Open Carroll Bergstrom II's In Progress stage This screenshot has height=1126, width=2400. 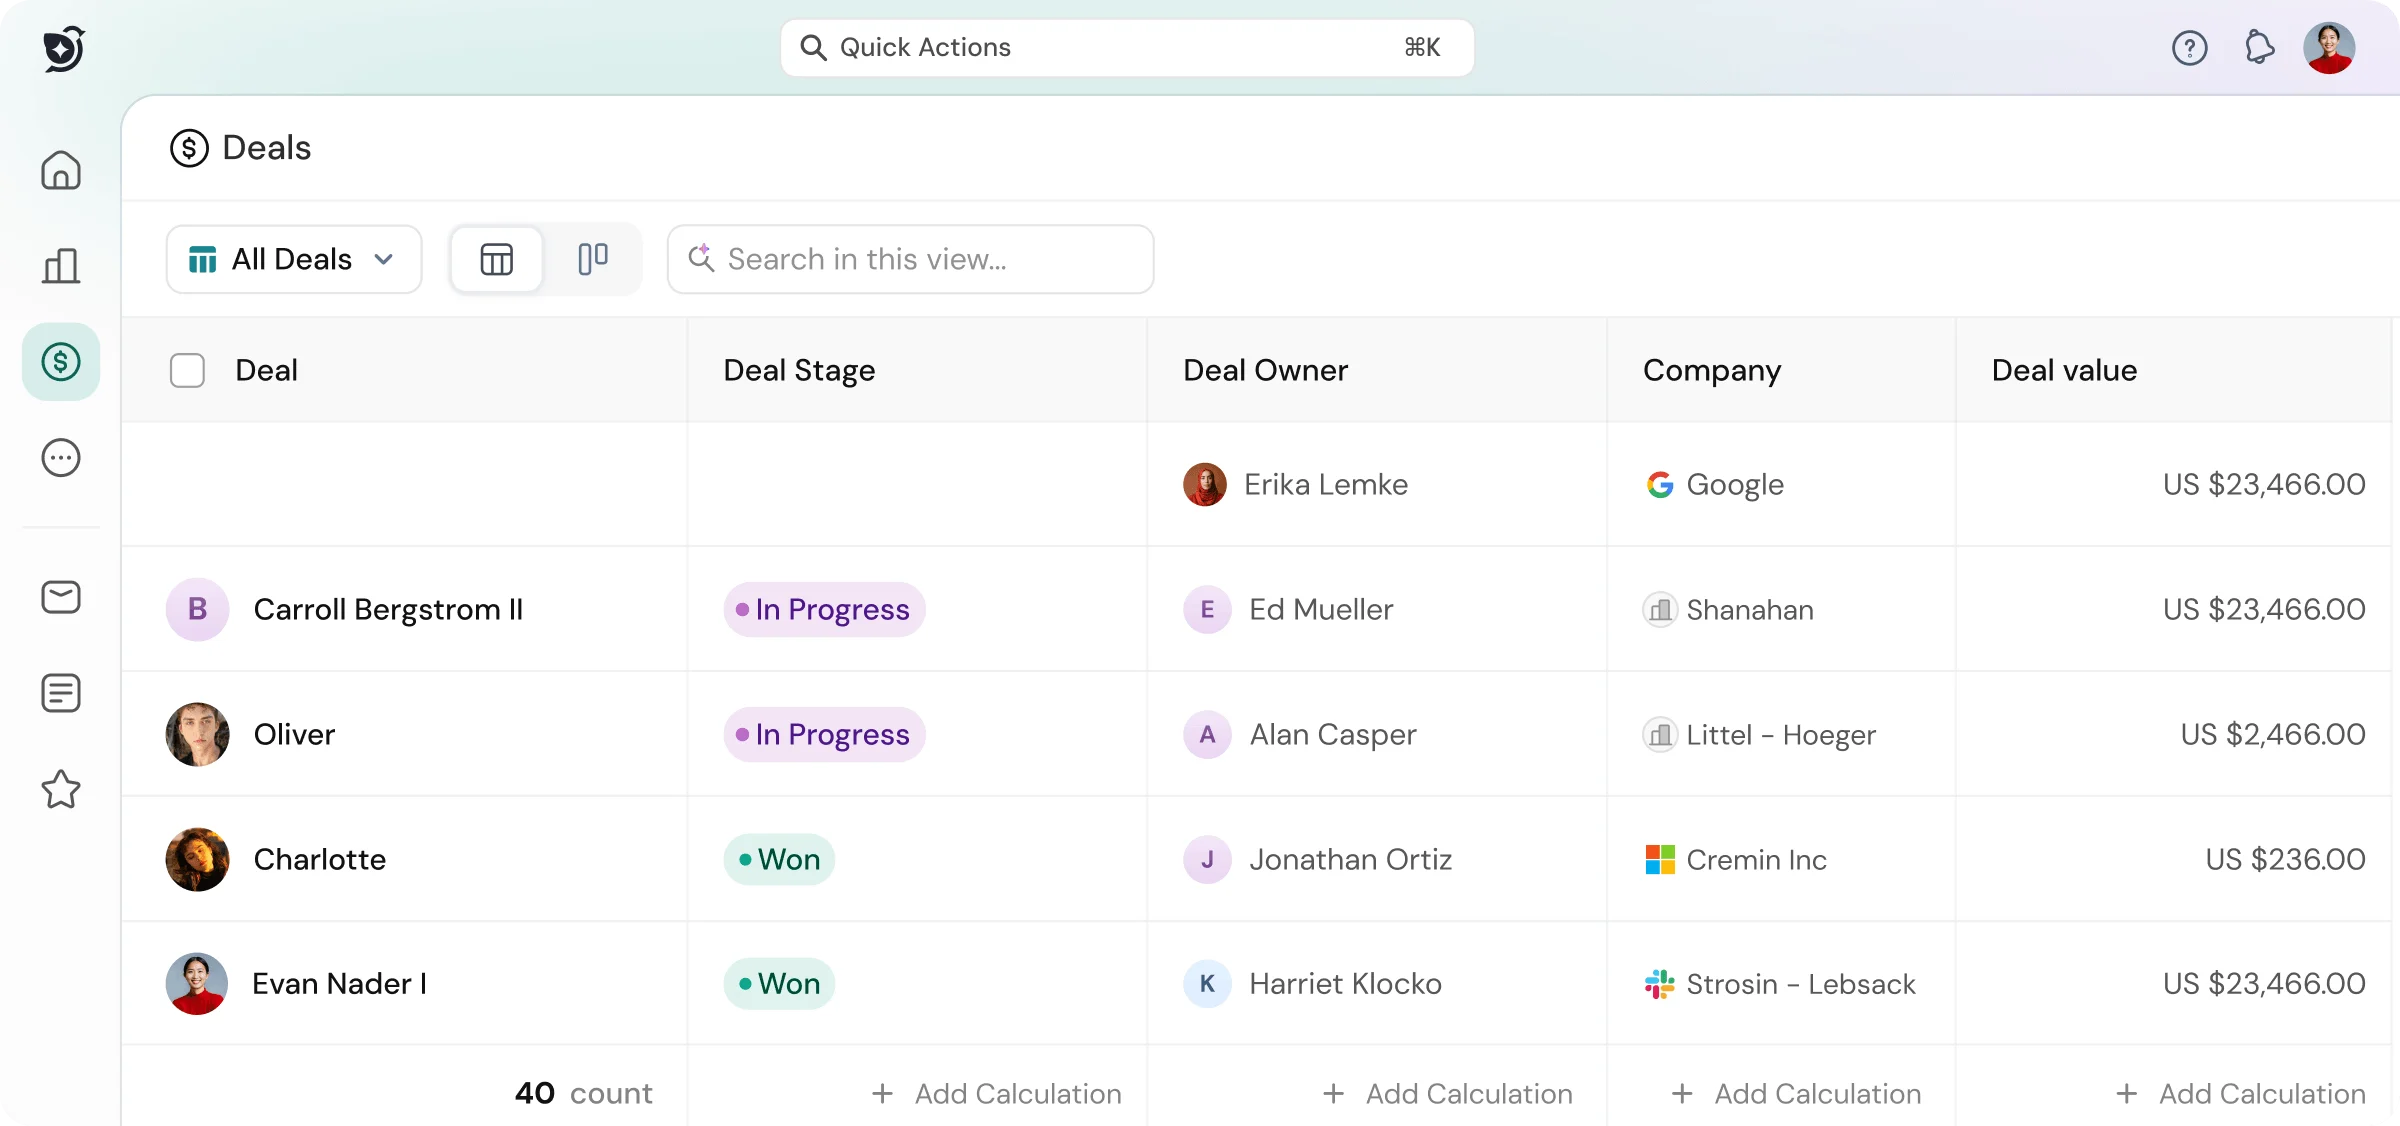824,610
